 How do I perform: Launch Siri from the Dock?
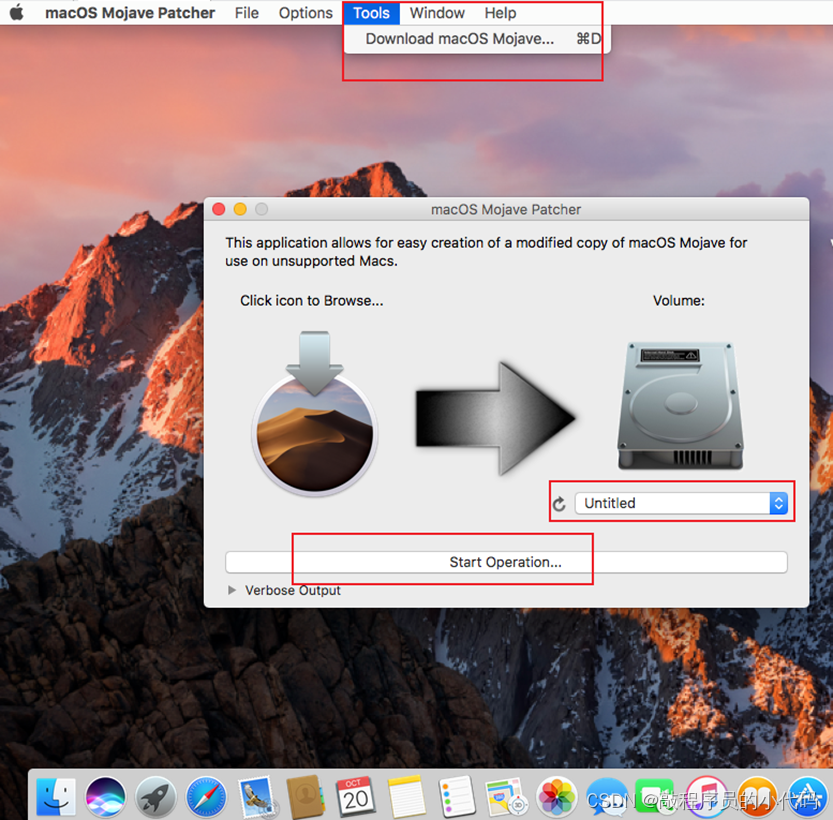pos(105,797)
